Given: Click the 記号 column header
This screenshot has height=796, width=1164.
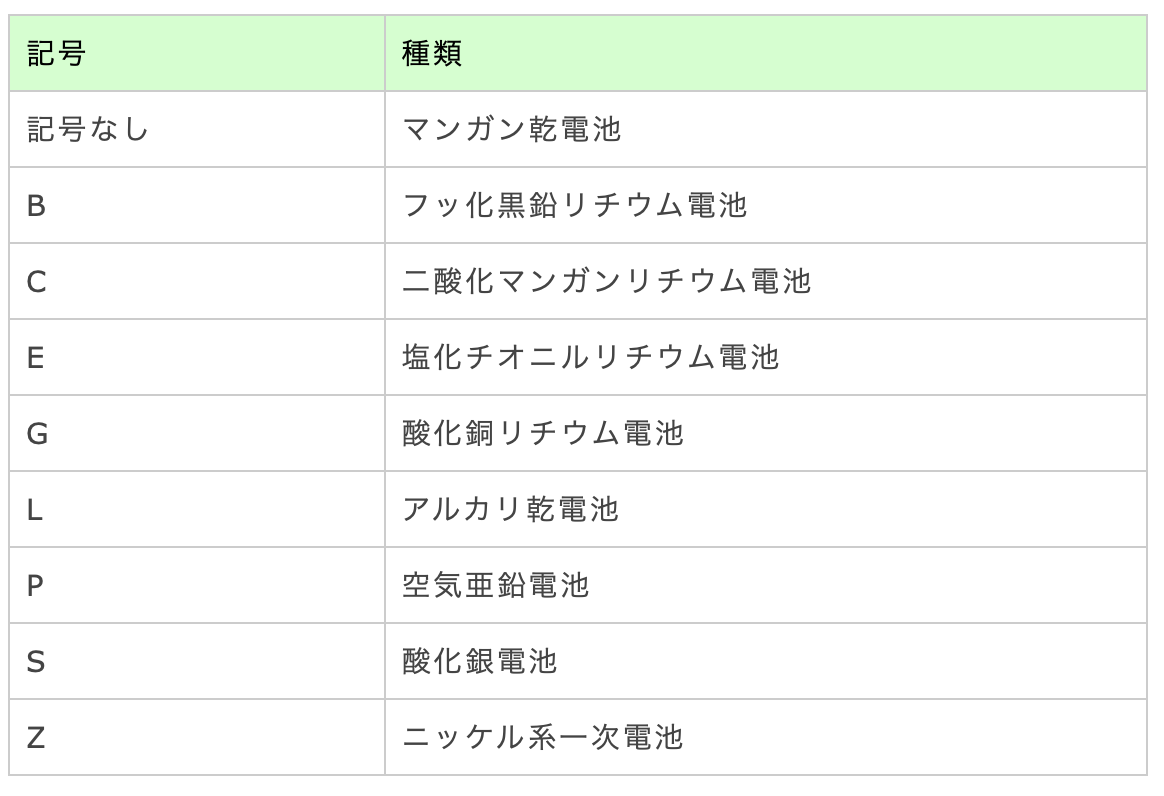Looking at the screenshot, I should [56, 53].
